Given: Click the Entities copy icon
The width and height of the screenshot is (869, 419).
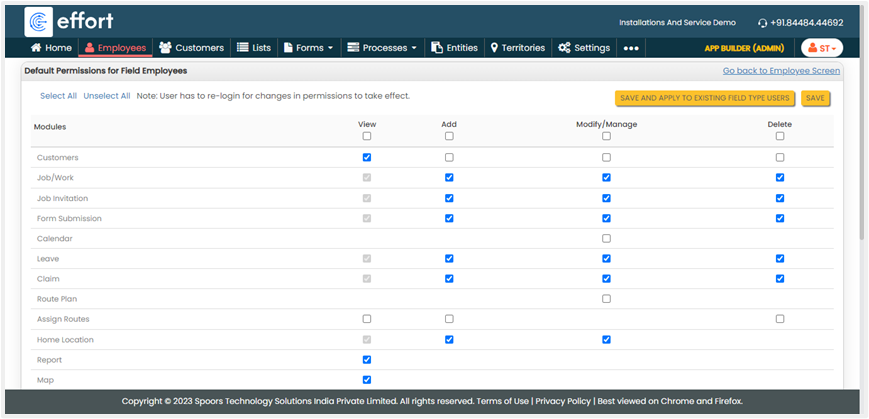Looking at the screenshot, I should coord(437,47).
